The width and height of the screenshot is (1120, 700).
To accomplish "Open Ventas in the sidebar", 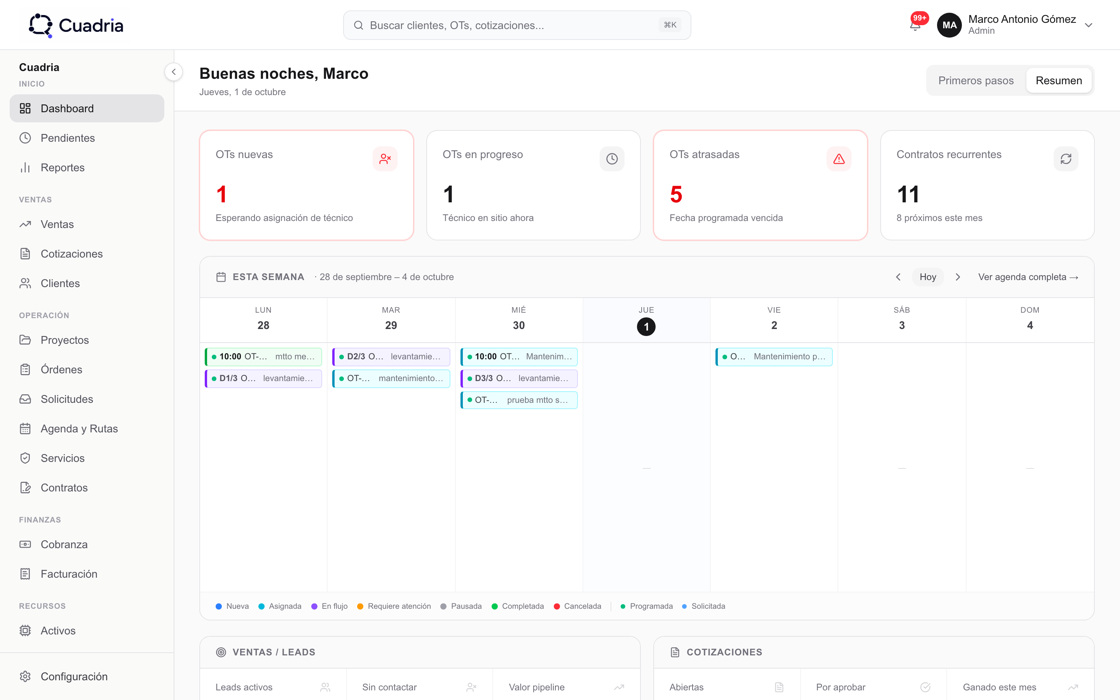I will click(87, 224).
